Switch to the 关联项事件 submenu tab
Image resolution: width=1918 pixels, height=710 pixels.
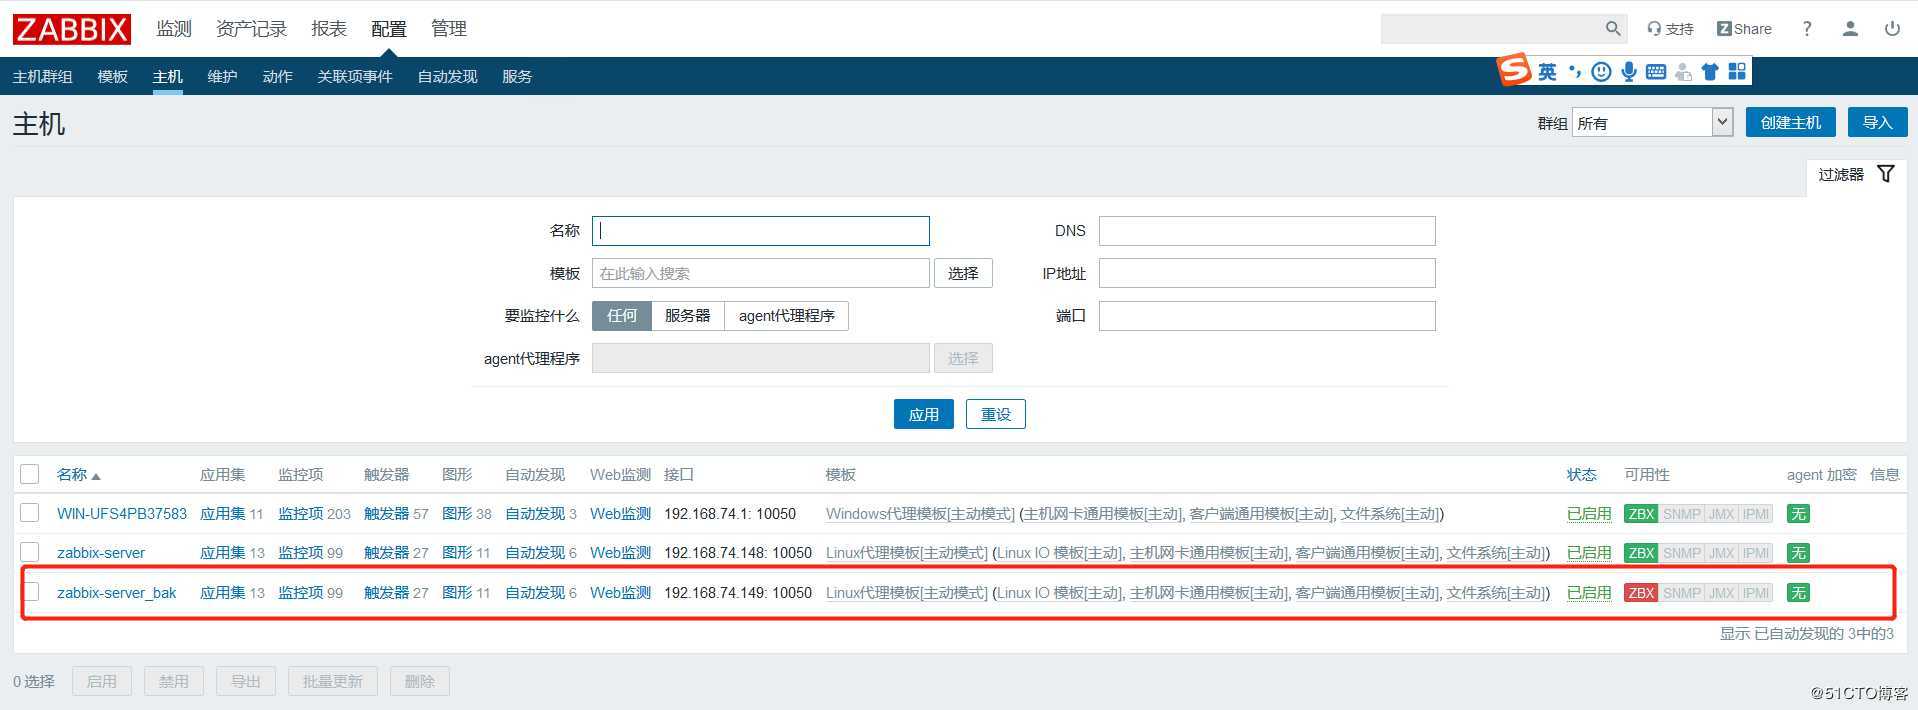(355, 77)
